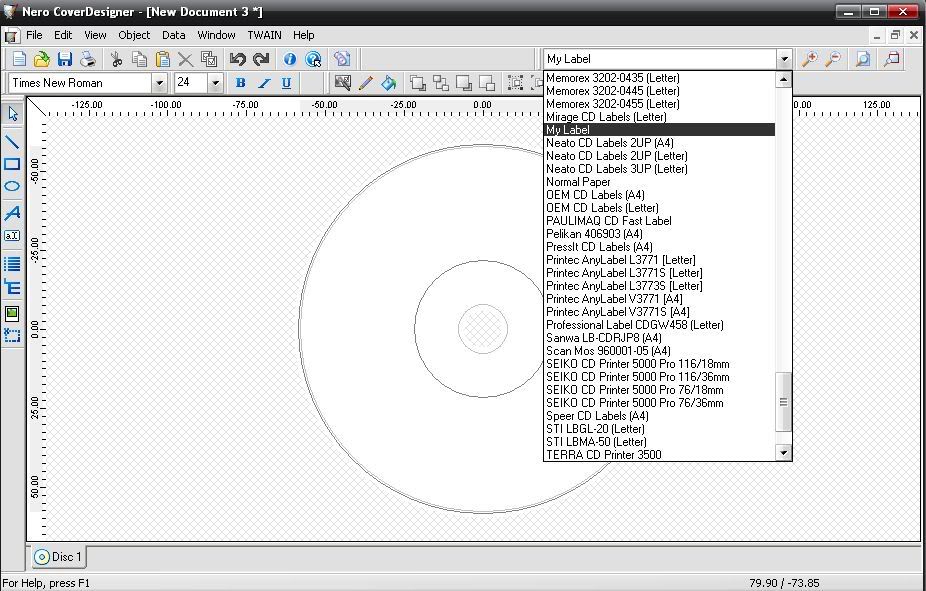Viewport: 926px width, 591px height.
Task: Choose TERRA CD Printer 3500 template
Action: (x=622, y=454)
